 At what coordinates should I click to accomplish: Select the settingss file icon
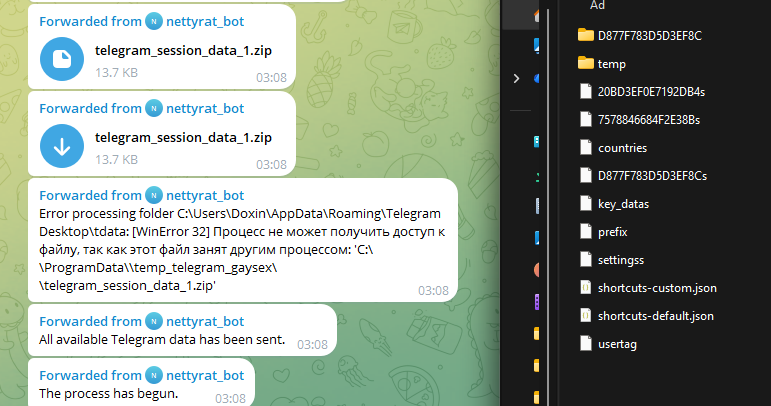coord(586,260)
